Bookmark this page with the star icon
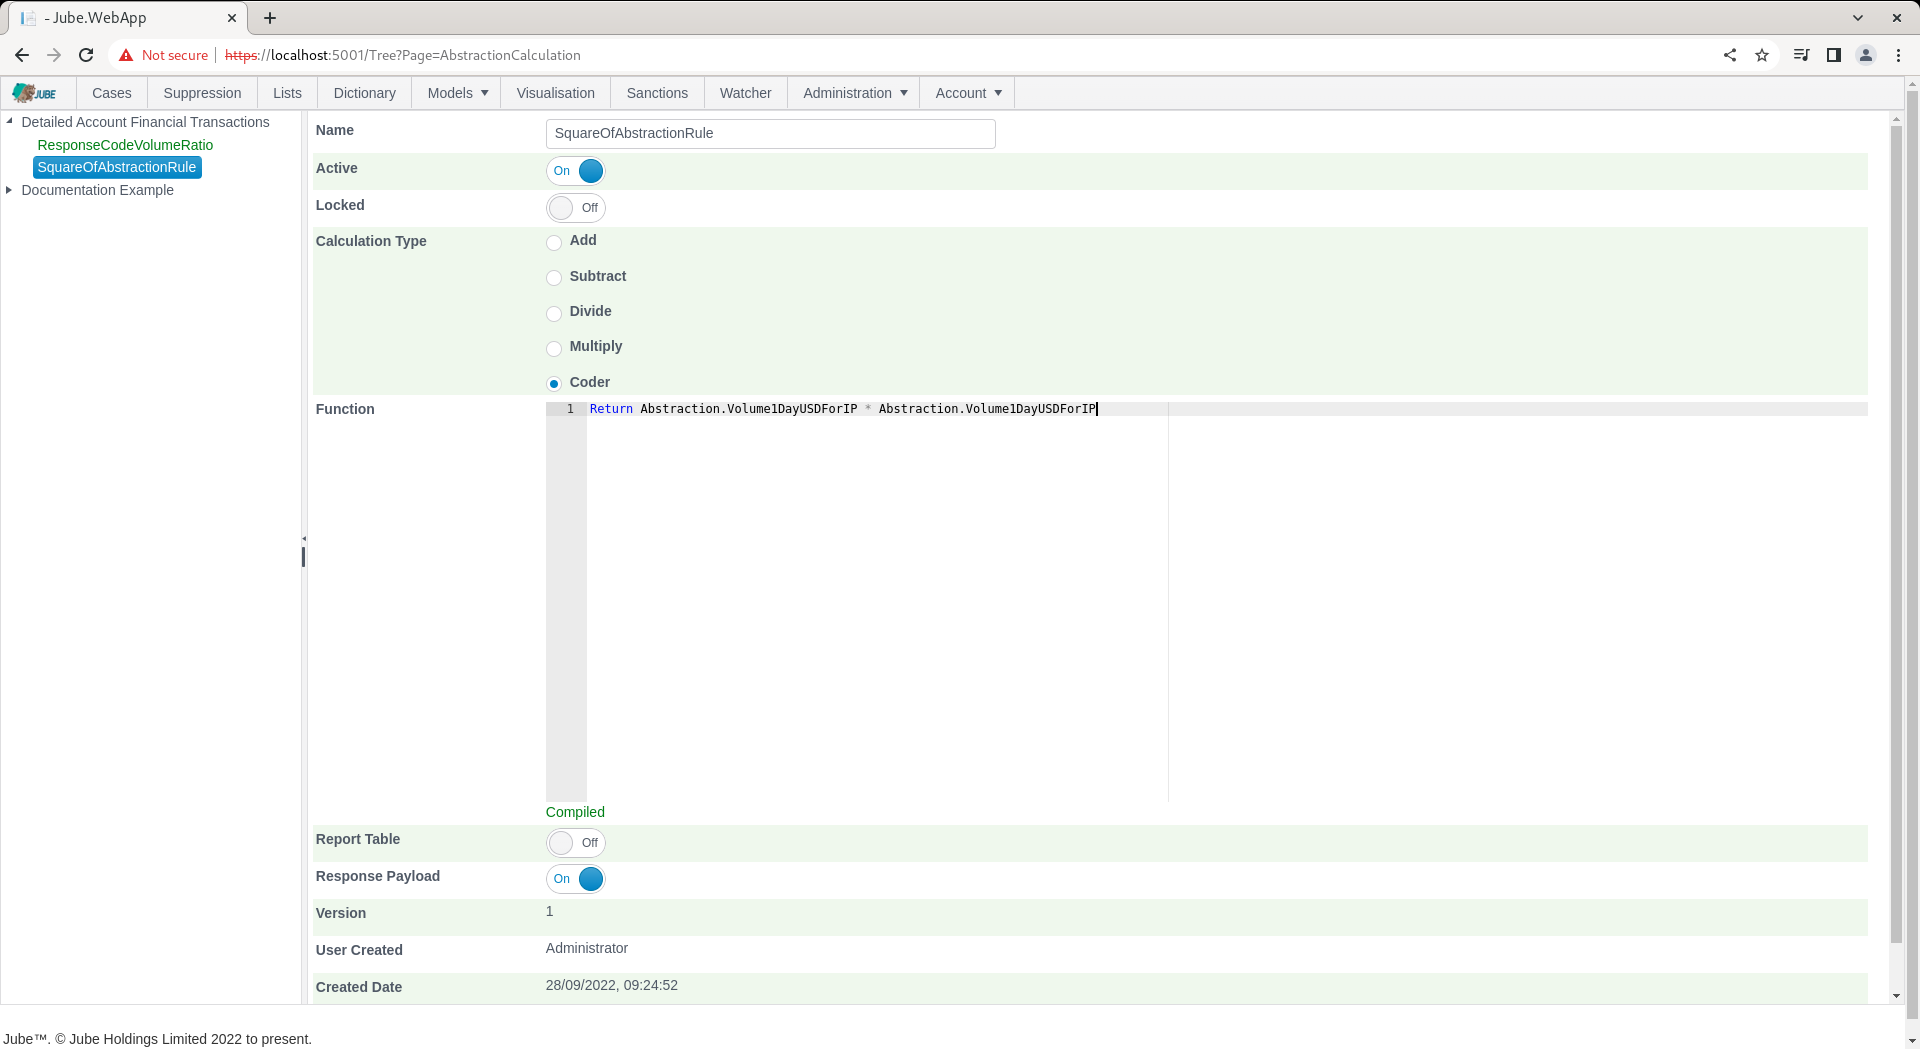 pyautogui.click(x=1762, y=55)
